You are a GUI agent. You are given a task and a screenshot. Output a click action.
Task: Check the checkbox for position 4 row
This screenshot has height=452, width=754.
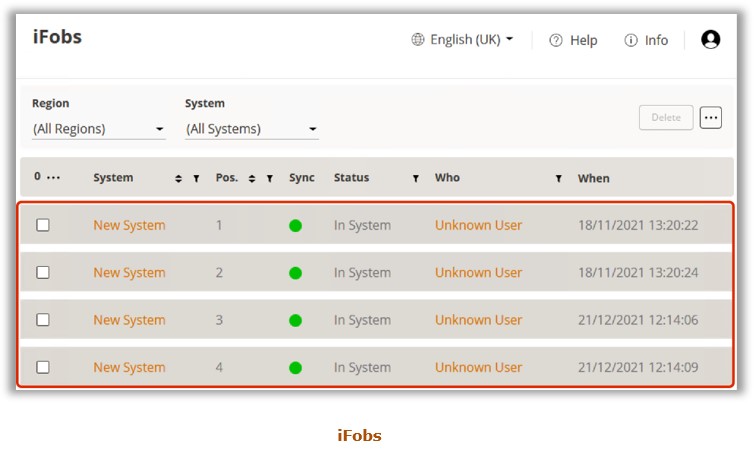[x=43, y=367]
